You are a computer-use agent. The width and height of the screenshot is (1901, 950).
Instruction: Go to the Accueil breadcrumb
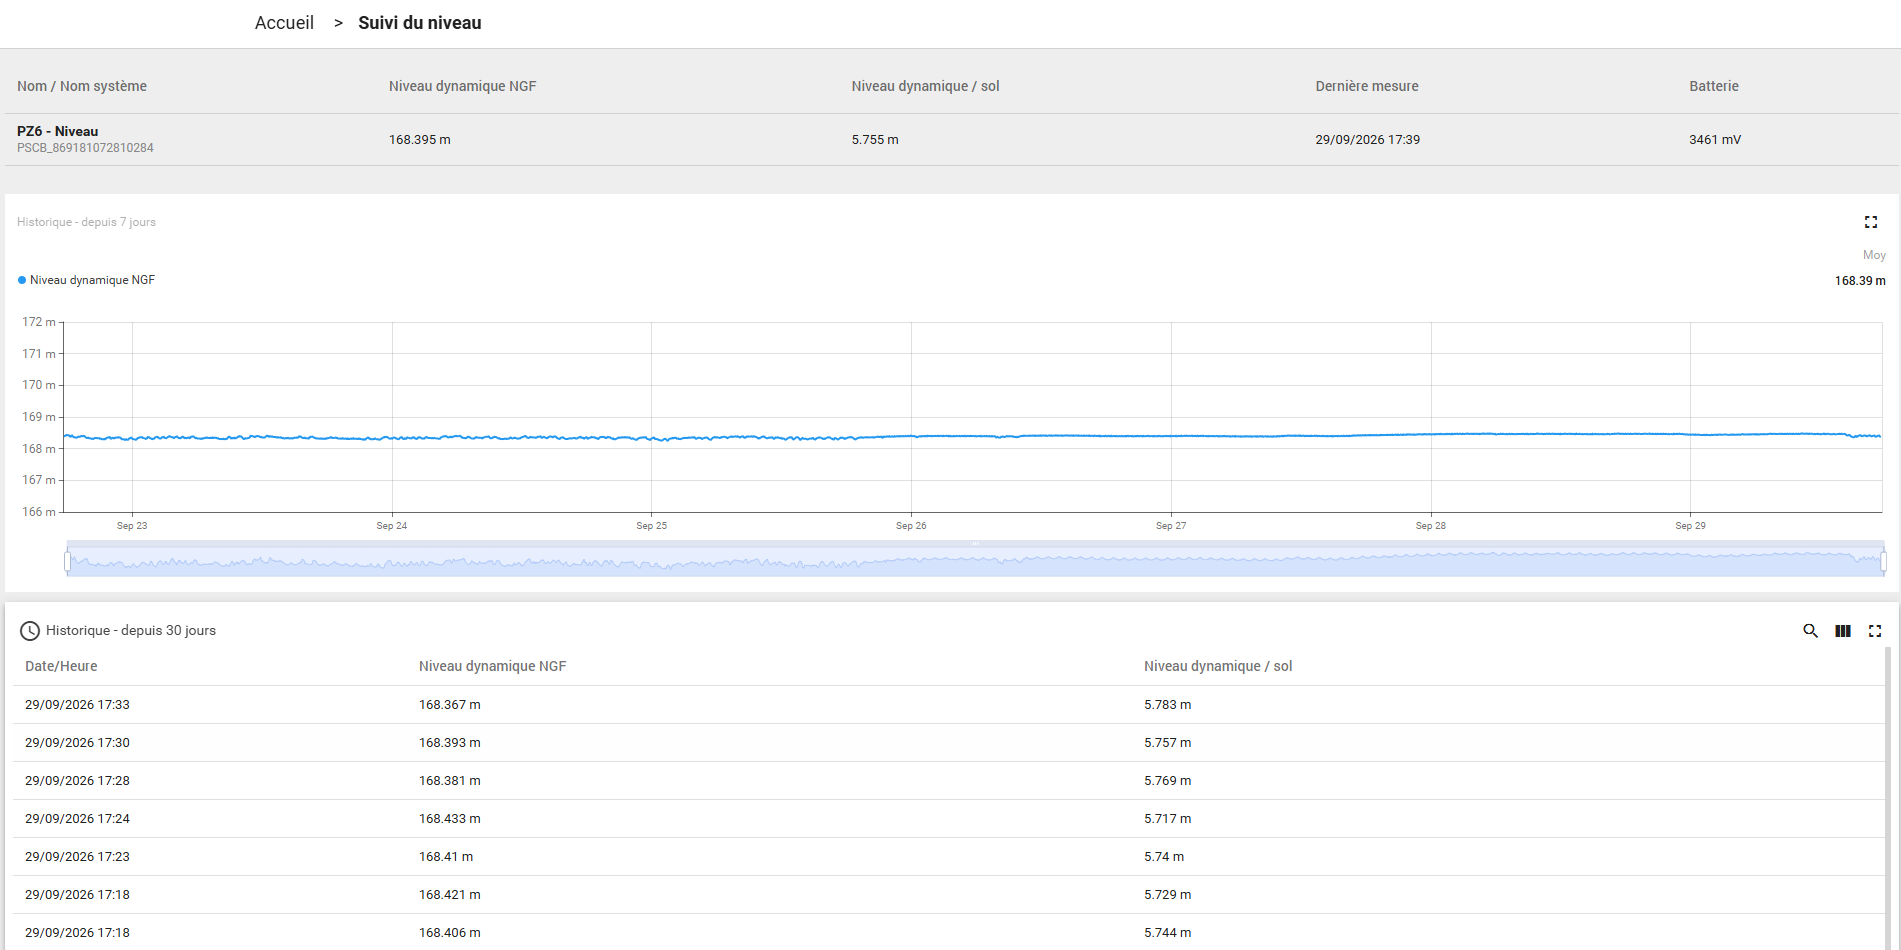click(284, 23)
